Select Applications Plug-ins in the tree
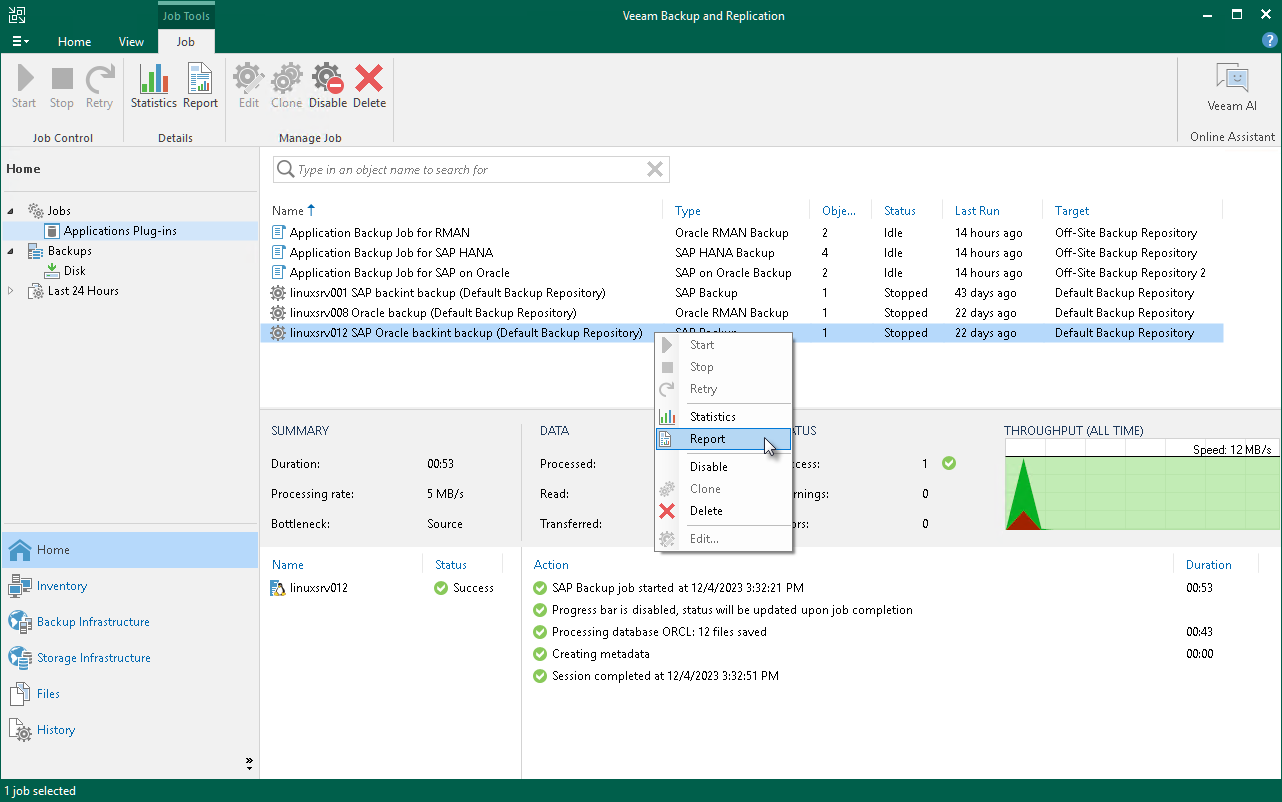Viewport: 1282px width, 802px height. (x=120, y=231)
